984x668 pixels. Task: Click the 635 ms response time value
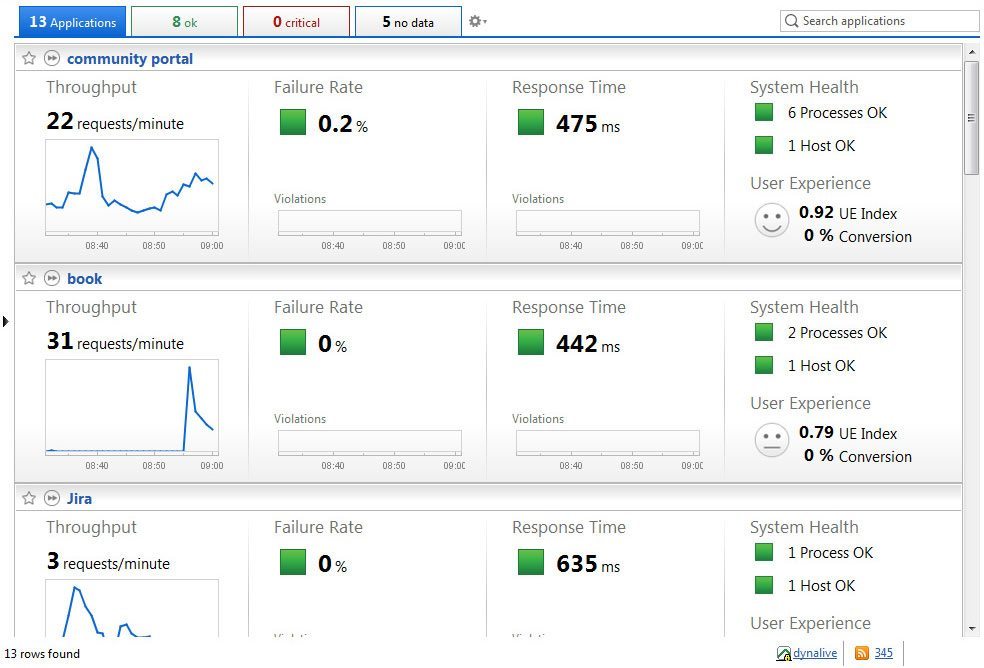pos(587,563)
